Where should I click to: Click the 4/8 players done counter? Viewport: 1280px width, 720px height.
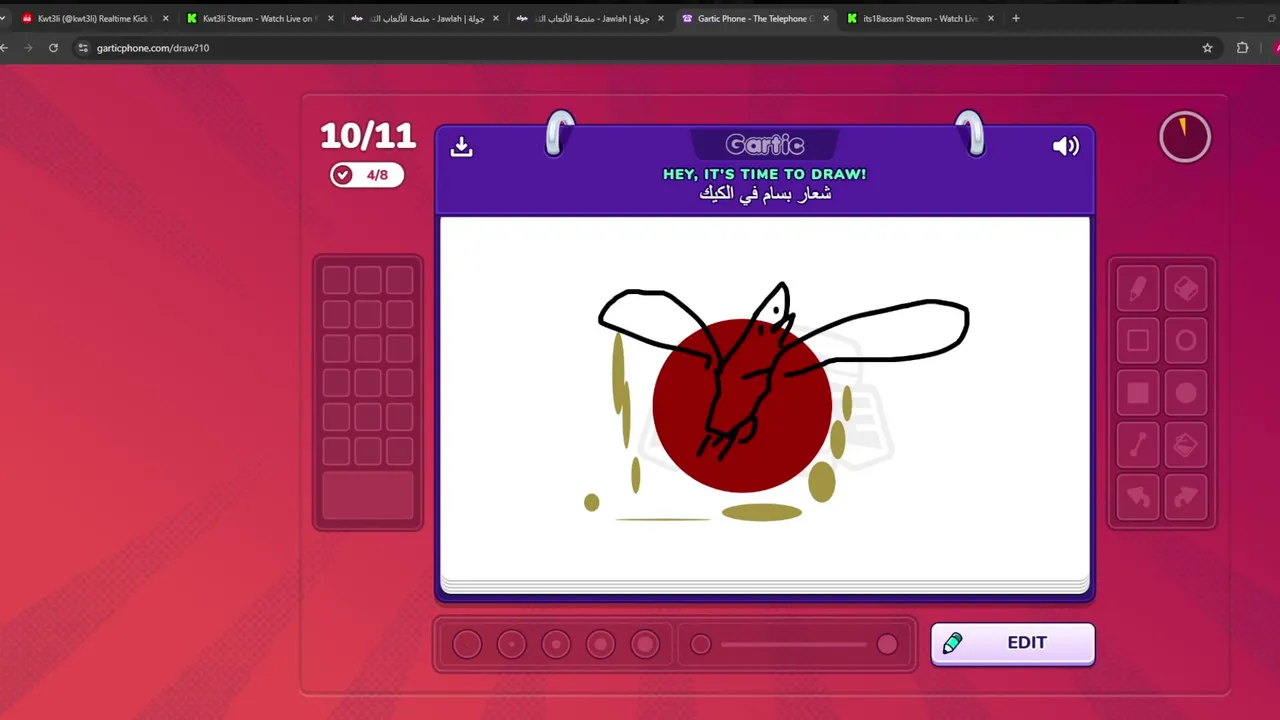(367, 175)
